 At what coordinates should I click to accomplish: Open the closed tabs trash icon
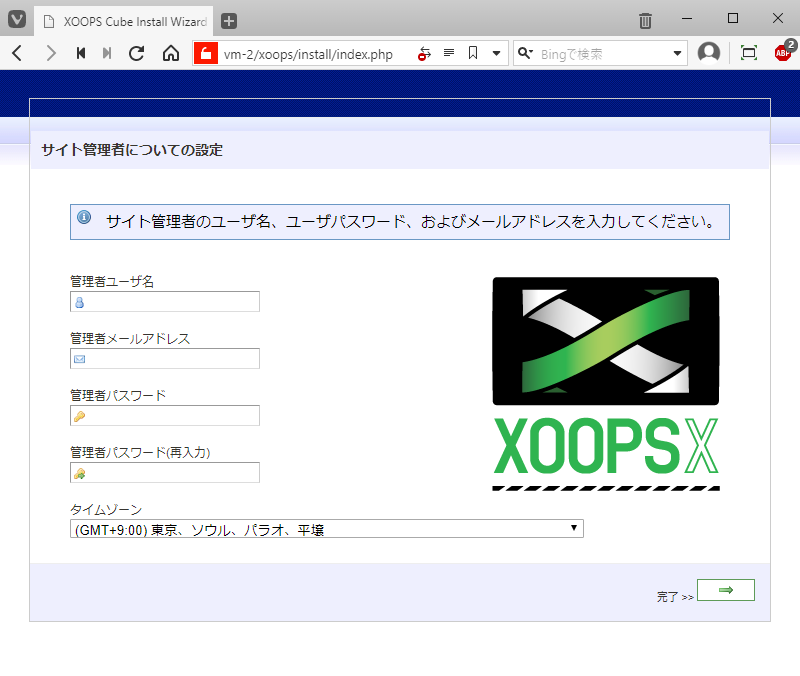coord(645,20)
